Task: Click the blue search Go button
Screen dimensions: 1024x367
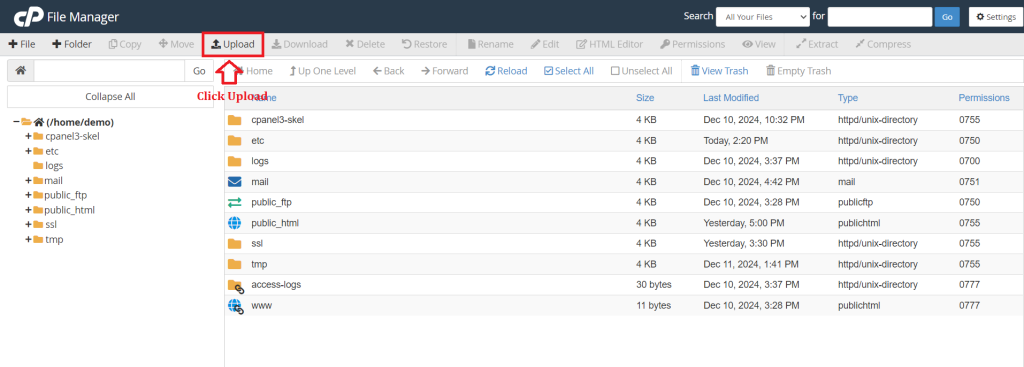Action: 947,17
